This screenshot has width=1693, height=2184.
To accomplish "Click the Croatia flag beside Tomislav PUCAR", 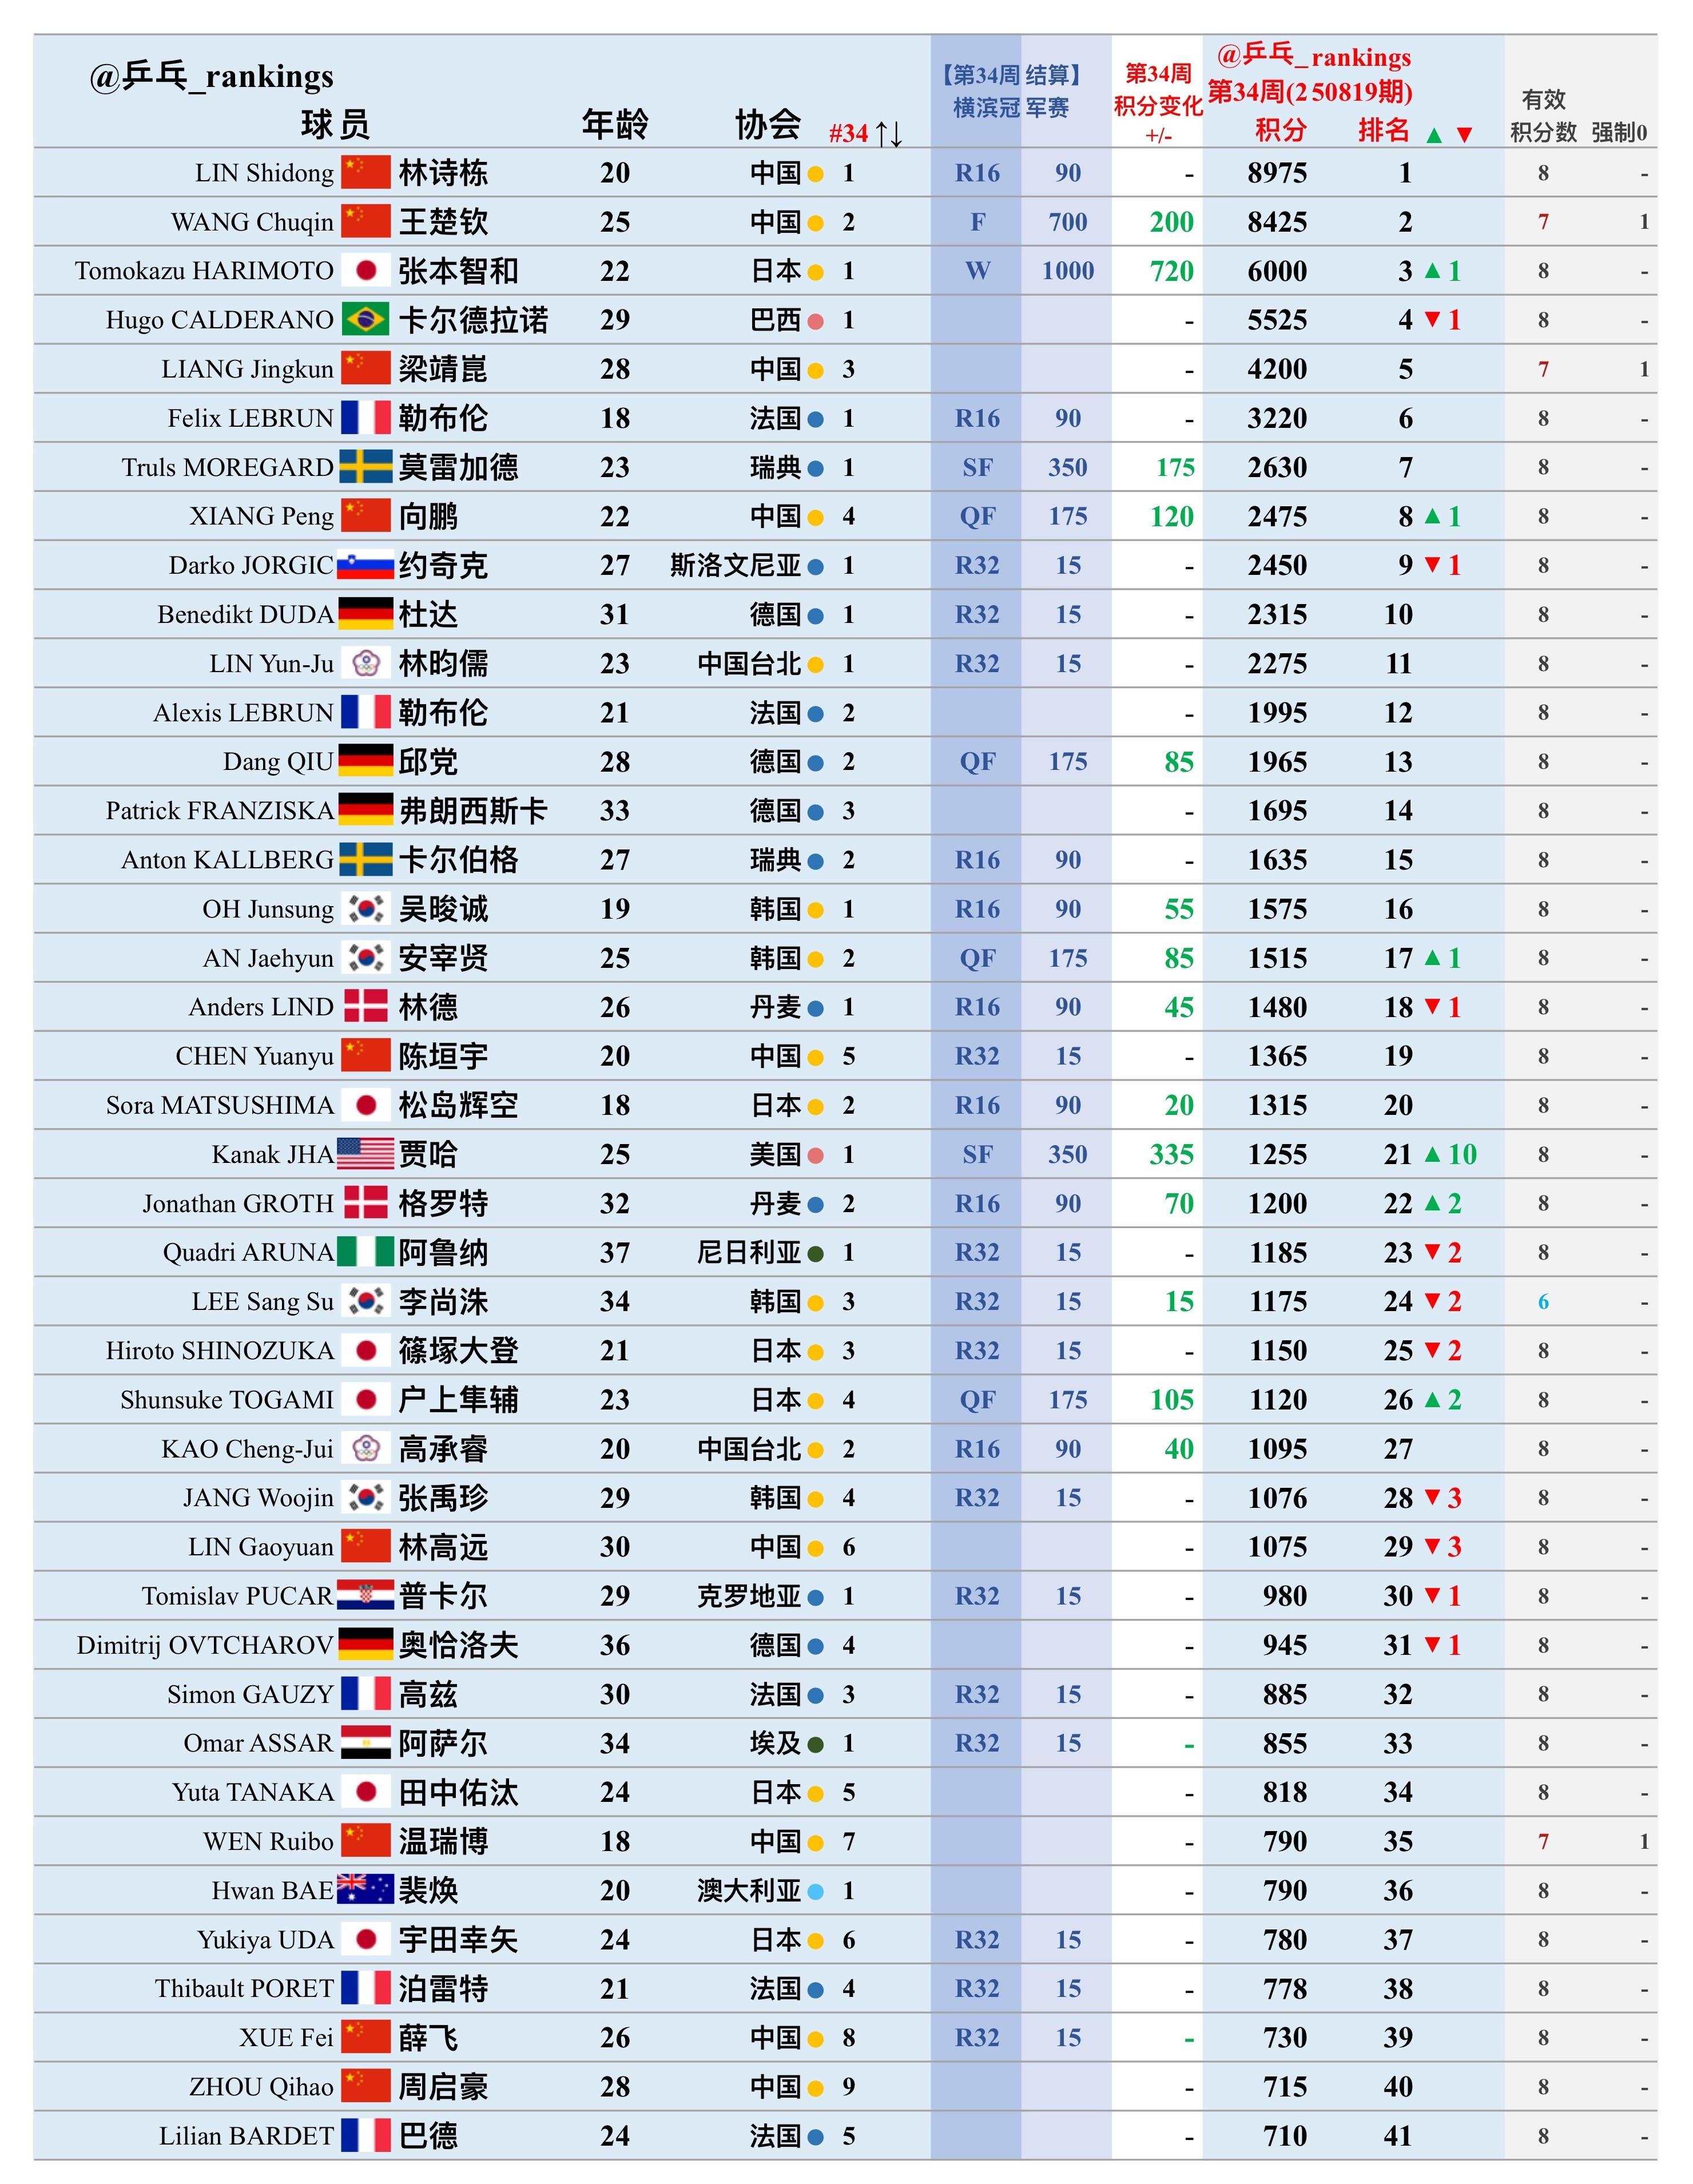I will pos(365,1596).
